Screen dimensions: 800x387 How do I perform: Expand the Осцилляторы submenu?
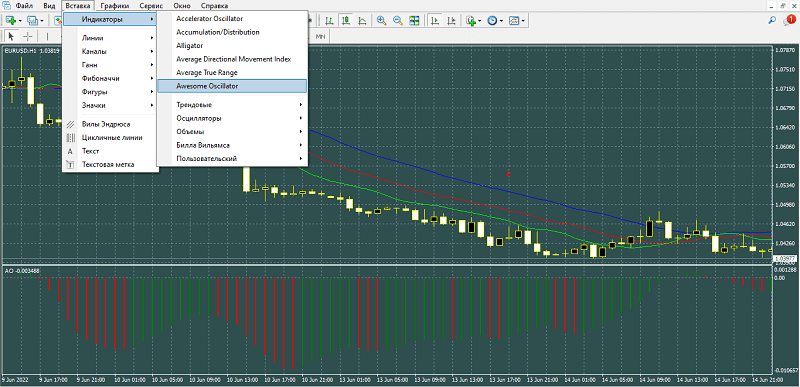coord(232,118)
